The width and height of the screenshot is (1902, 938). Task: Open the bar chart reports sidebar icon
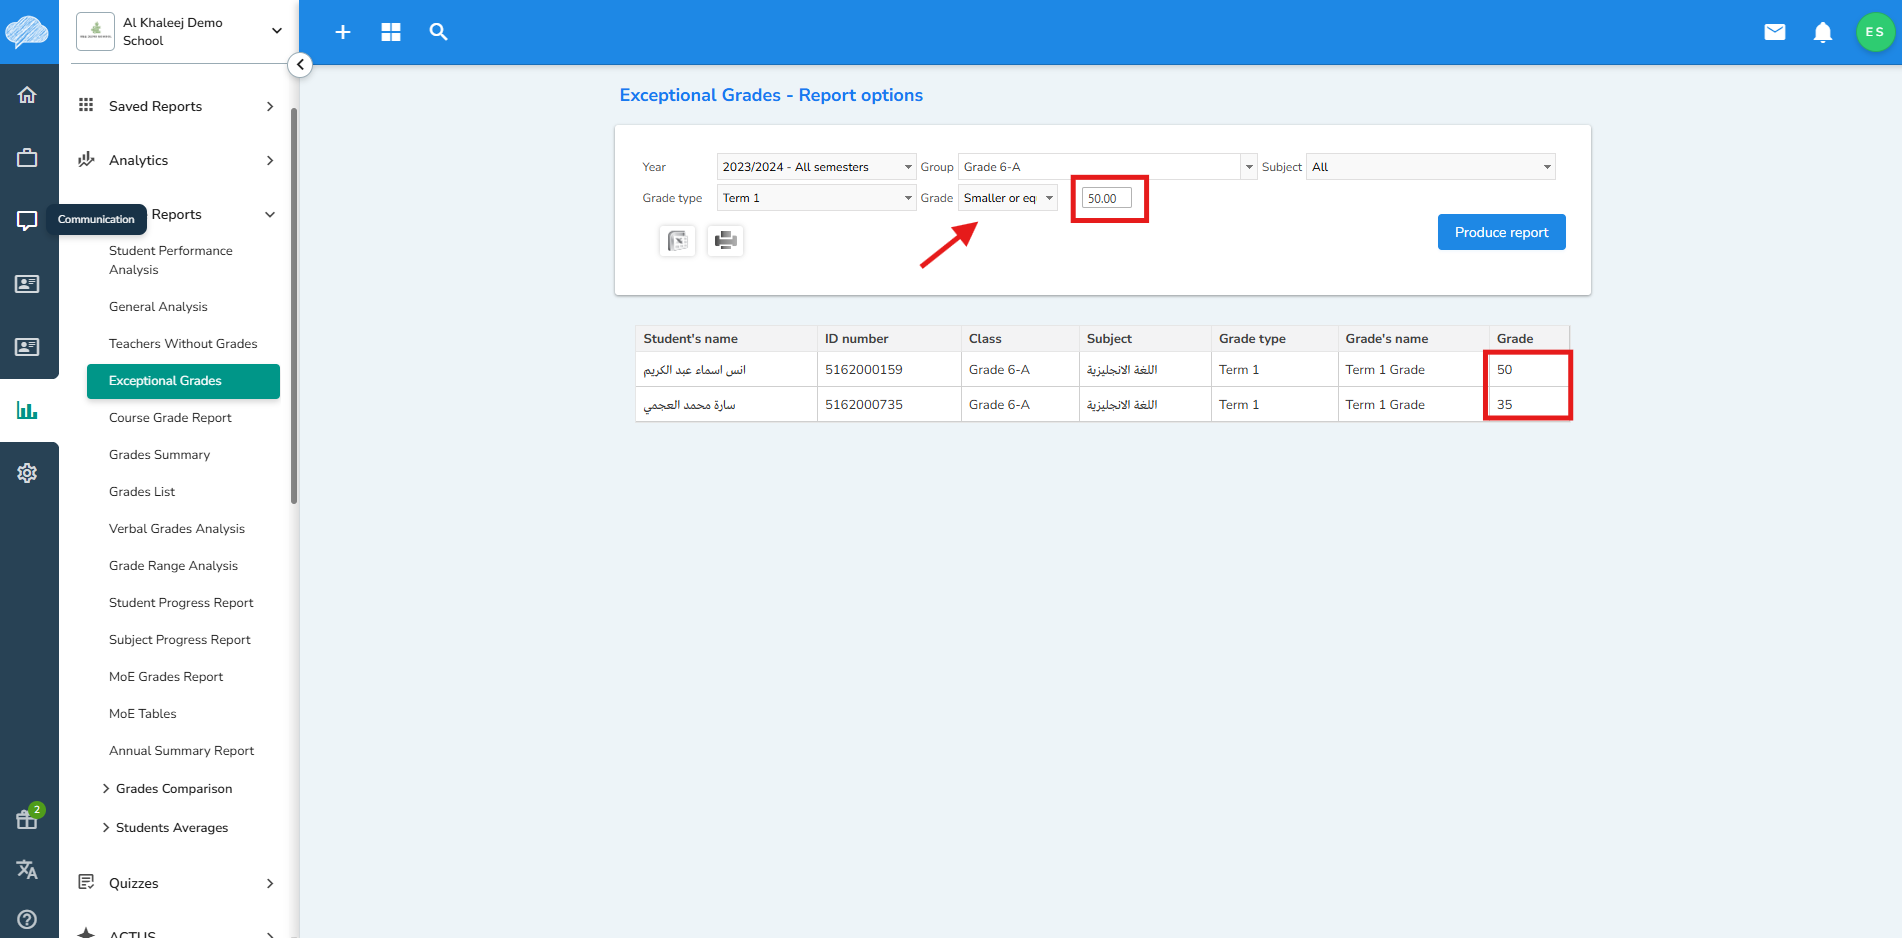tap(27, 410)
